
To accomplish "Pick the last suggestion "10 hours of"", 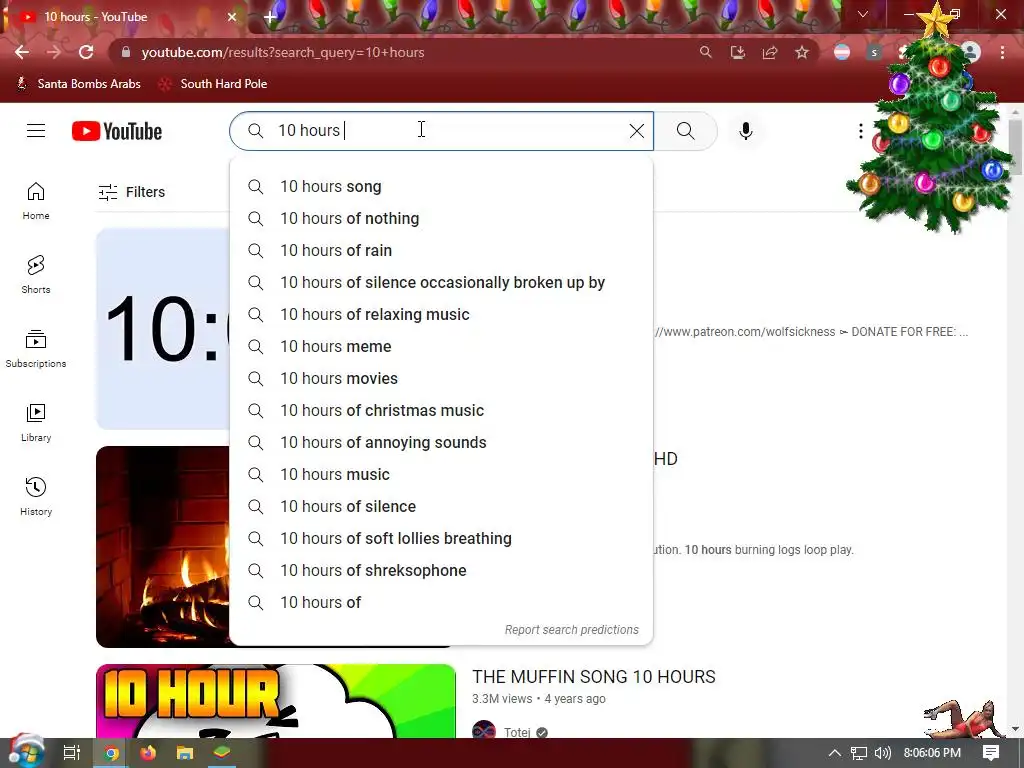I will (441, 603).
